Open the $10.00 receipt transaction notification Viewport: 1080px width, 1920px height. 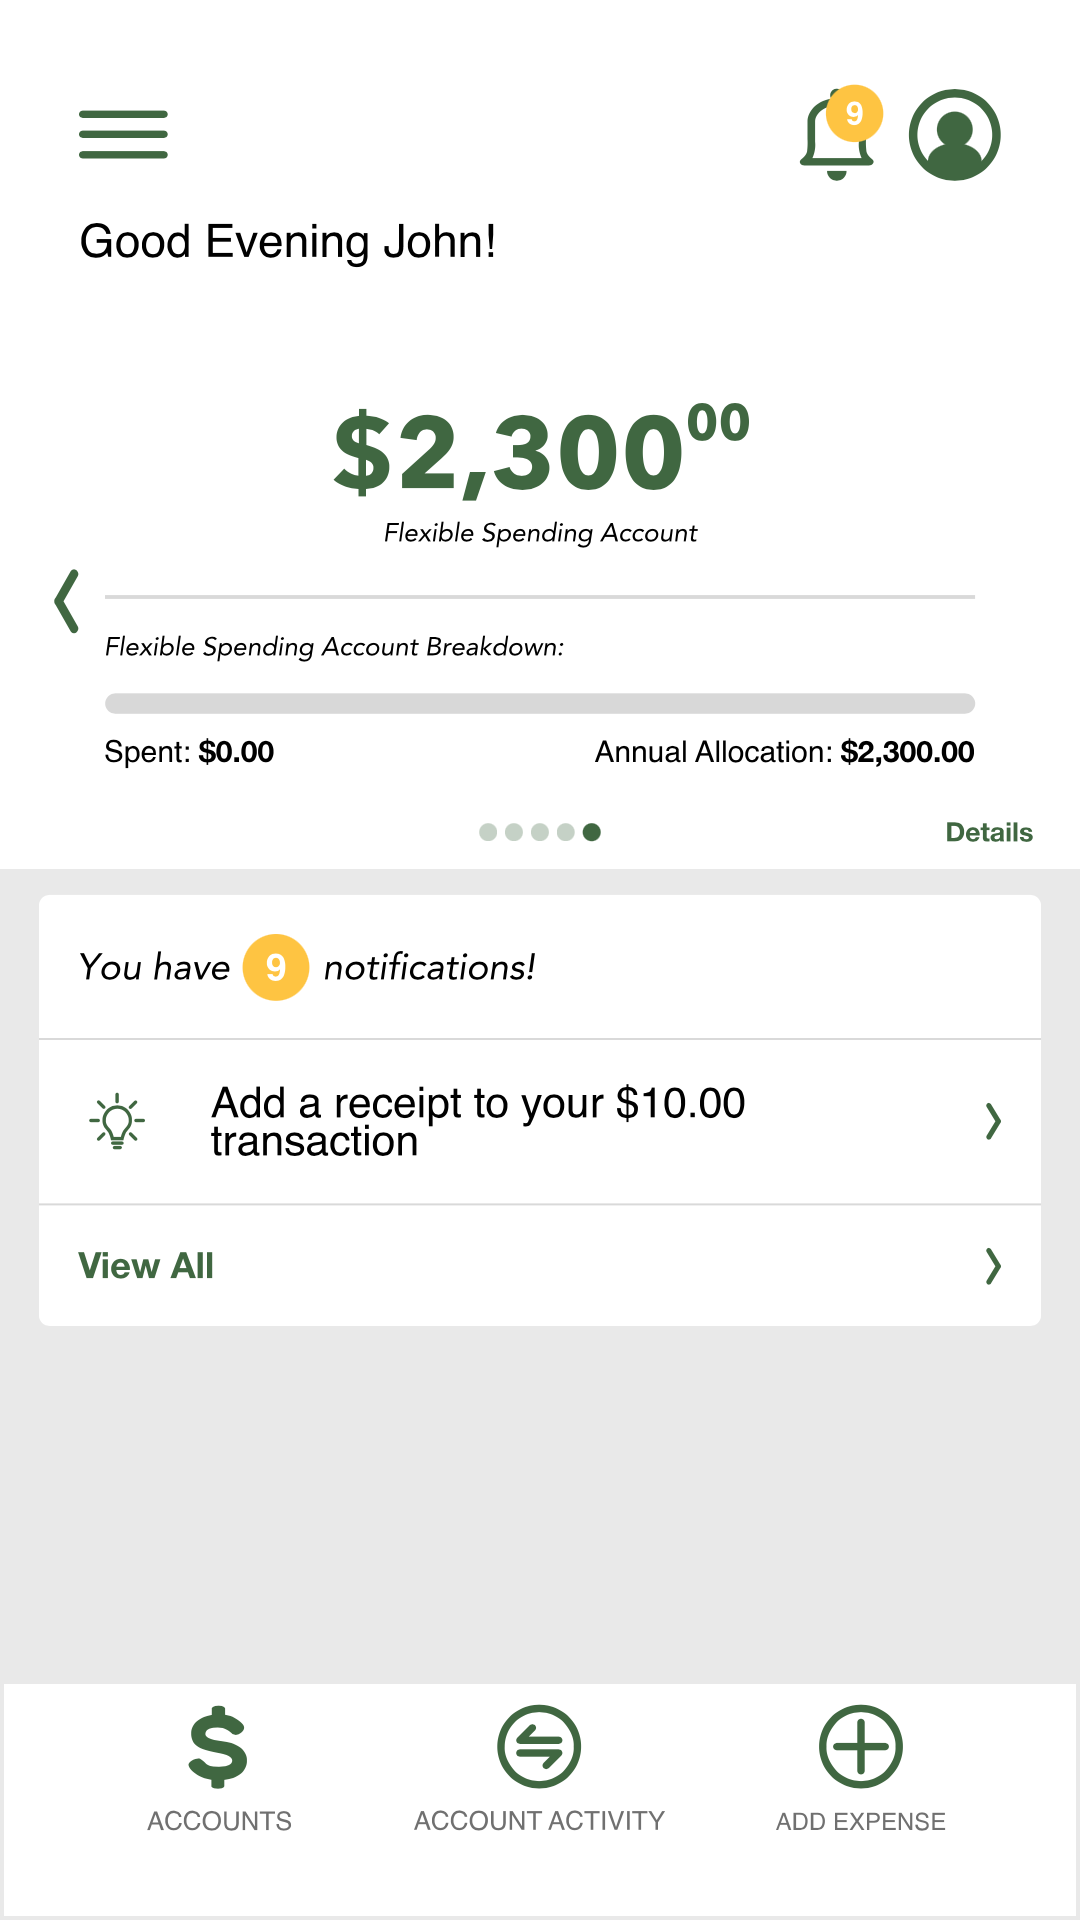[478, 1121]
